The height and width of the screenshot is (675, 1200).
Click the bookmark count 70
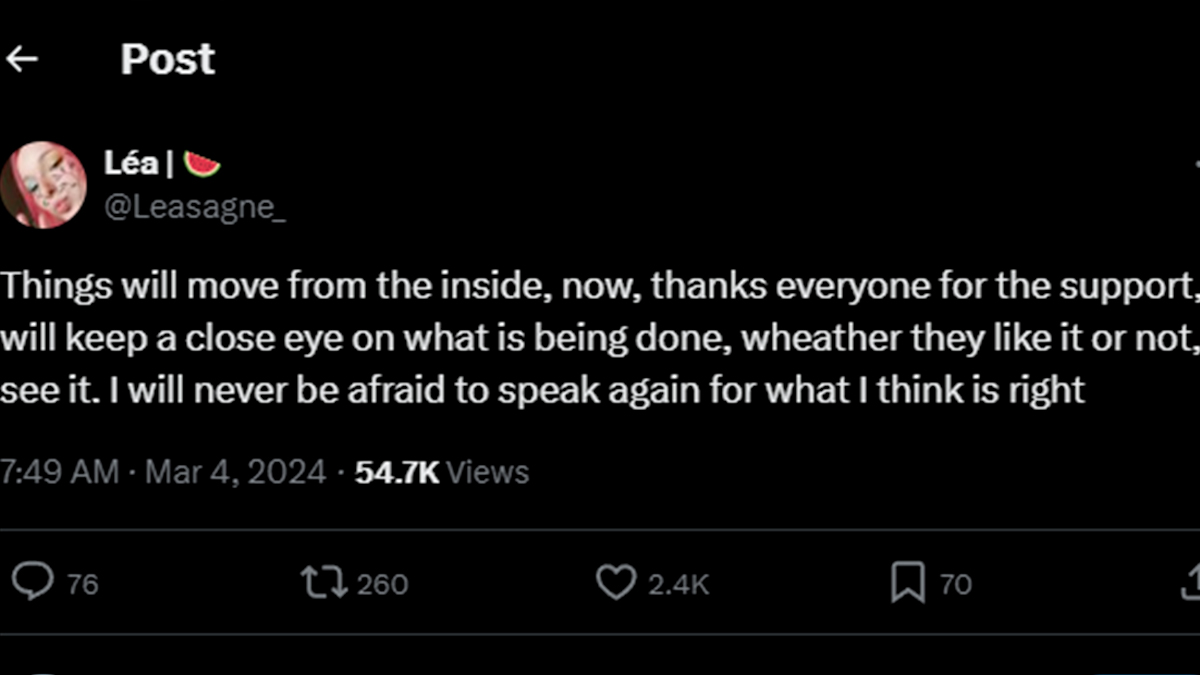tap(956, 584)
